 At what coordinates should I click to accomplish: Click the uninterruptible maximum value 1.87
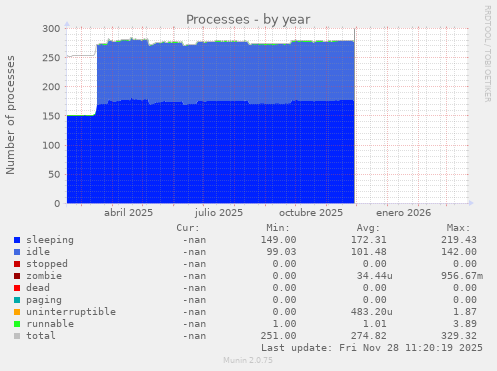click(465, 312)
